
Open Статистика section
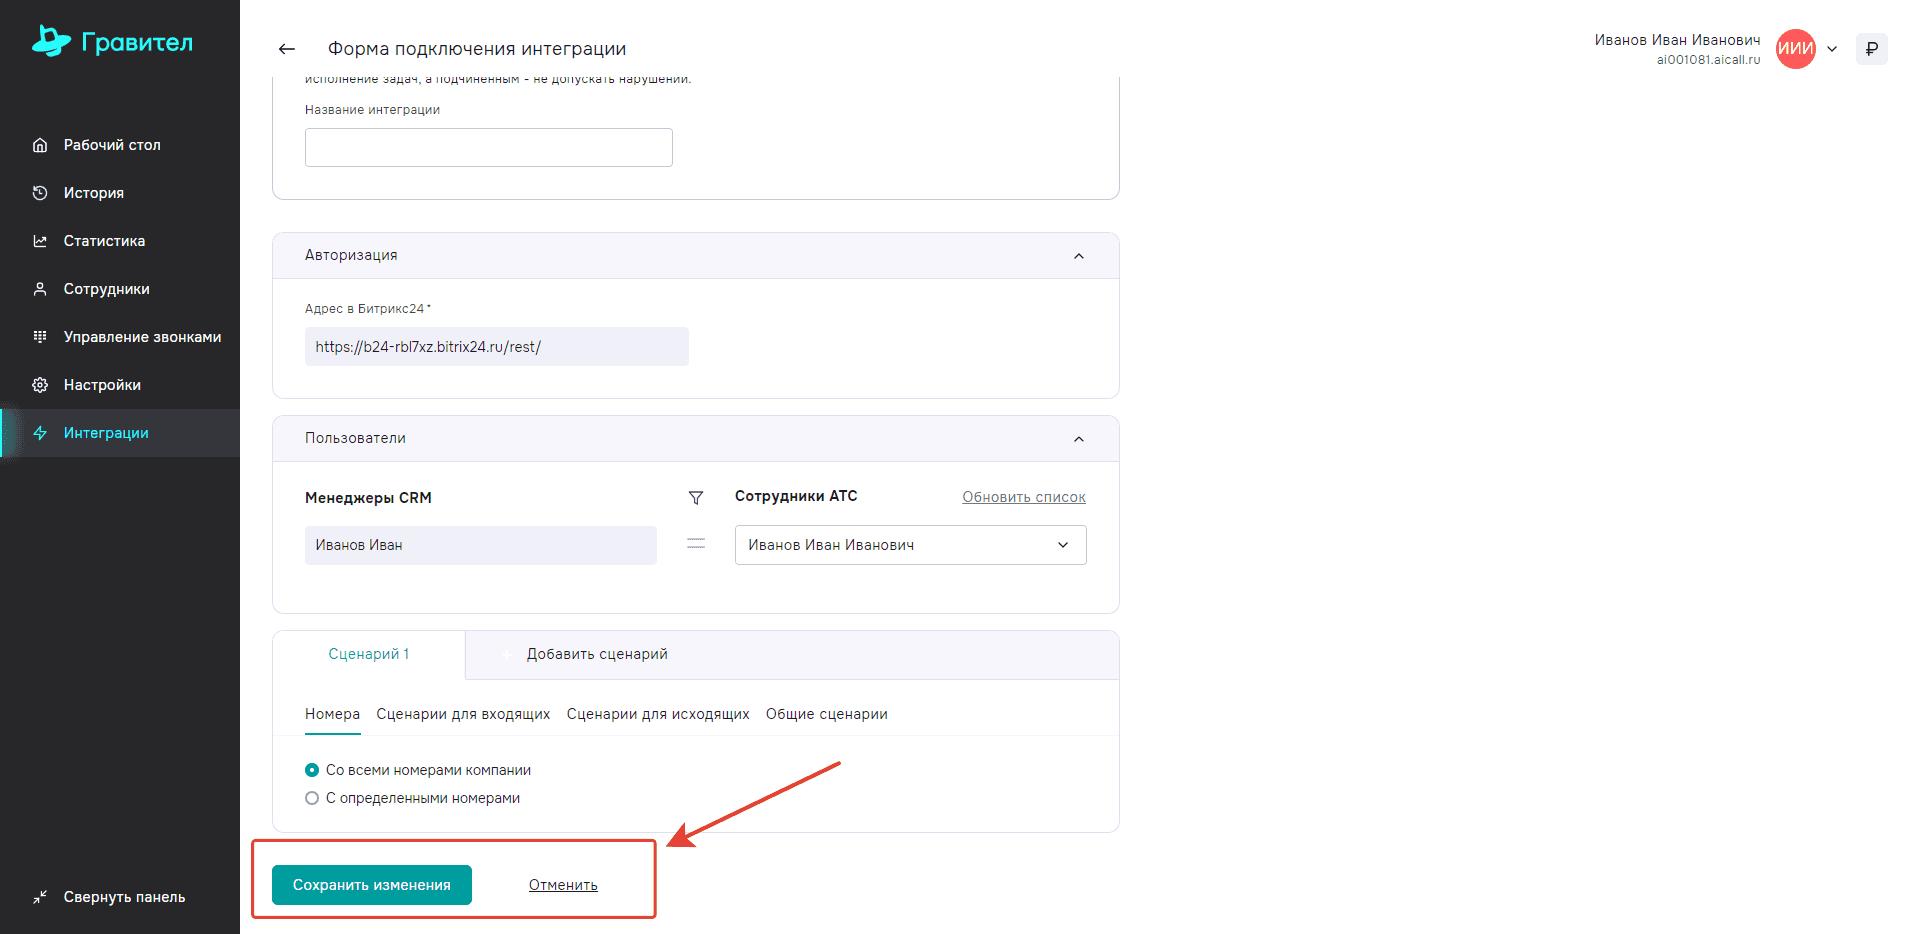coord(104,241)
